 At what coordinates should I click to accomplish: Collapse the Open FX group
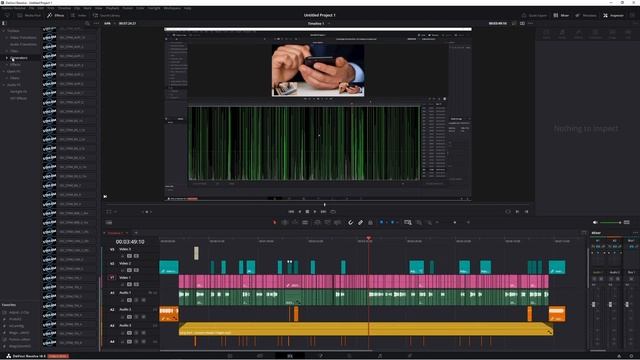[x=4, y=71]
